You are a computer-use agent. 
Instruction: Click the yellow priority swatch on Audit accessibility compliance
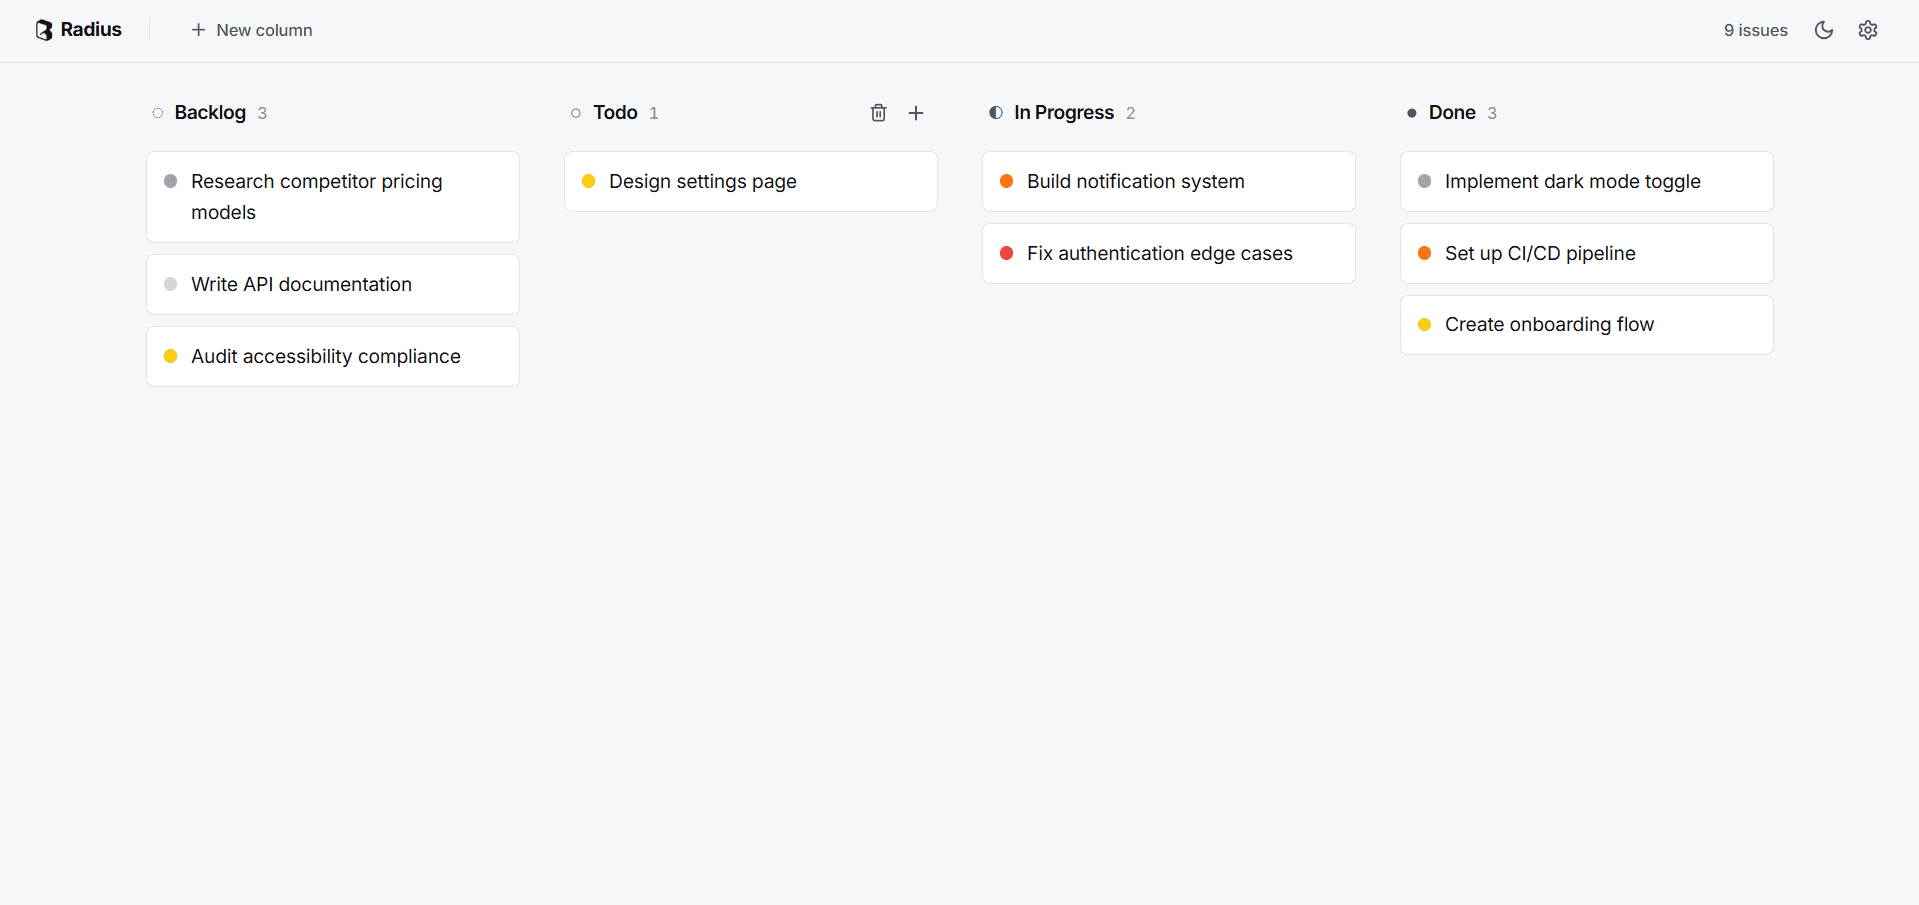pyautogui.click(x=171, y=356)
